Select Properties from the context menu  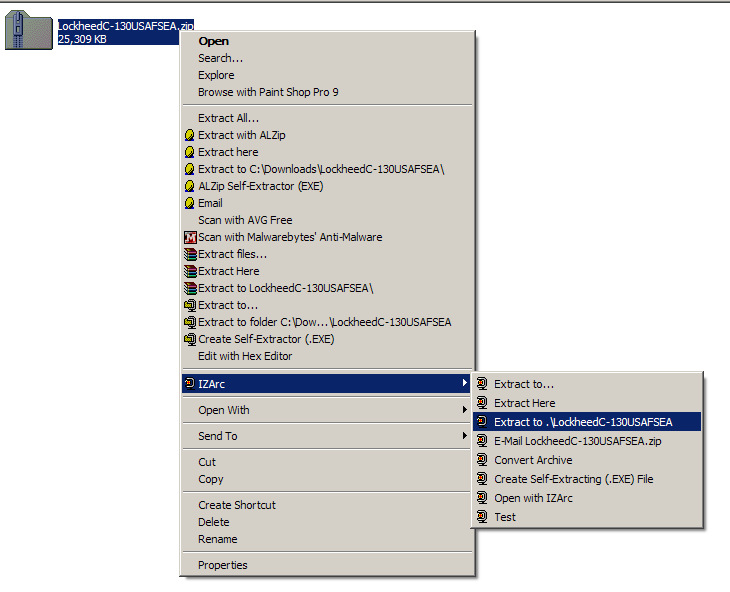222,565
